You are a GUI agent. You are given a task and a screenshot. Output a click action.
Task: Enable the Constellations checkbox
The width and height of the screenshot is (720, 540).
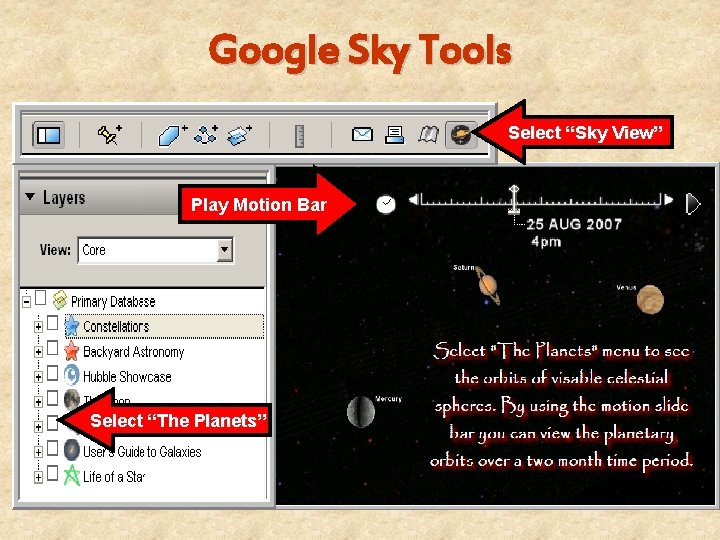(53, 323)
